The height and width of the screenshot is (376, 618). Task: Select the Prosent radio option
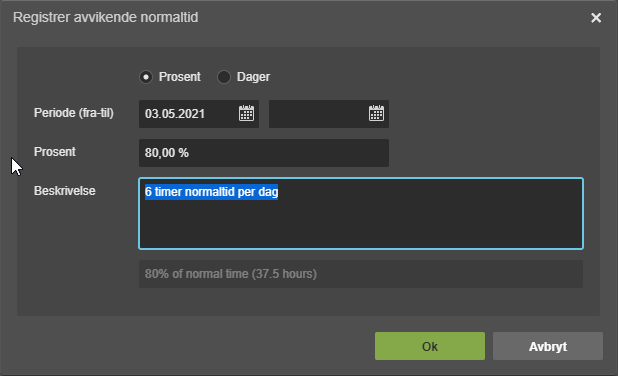point(146,77)
